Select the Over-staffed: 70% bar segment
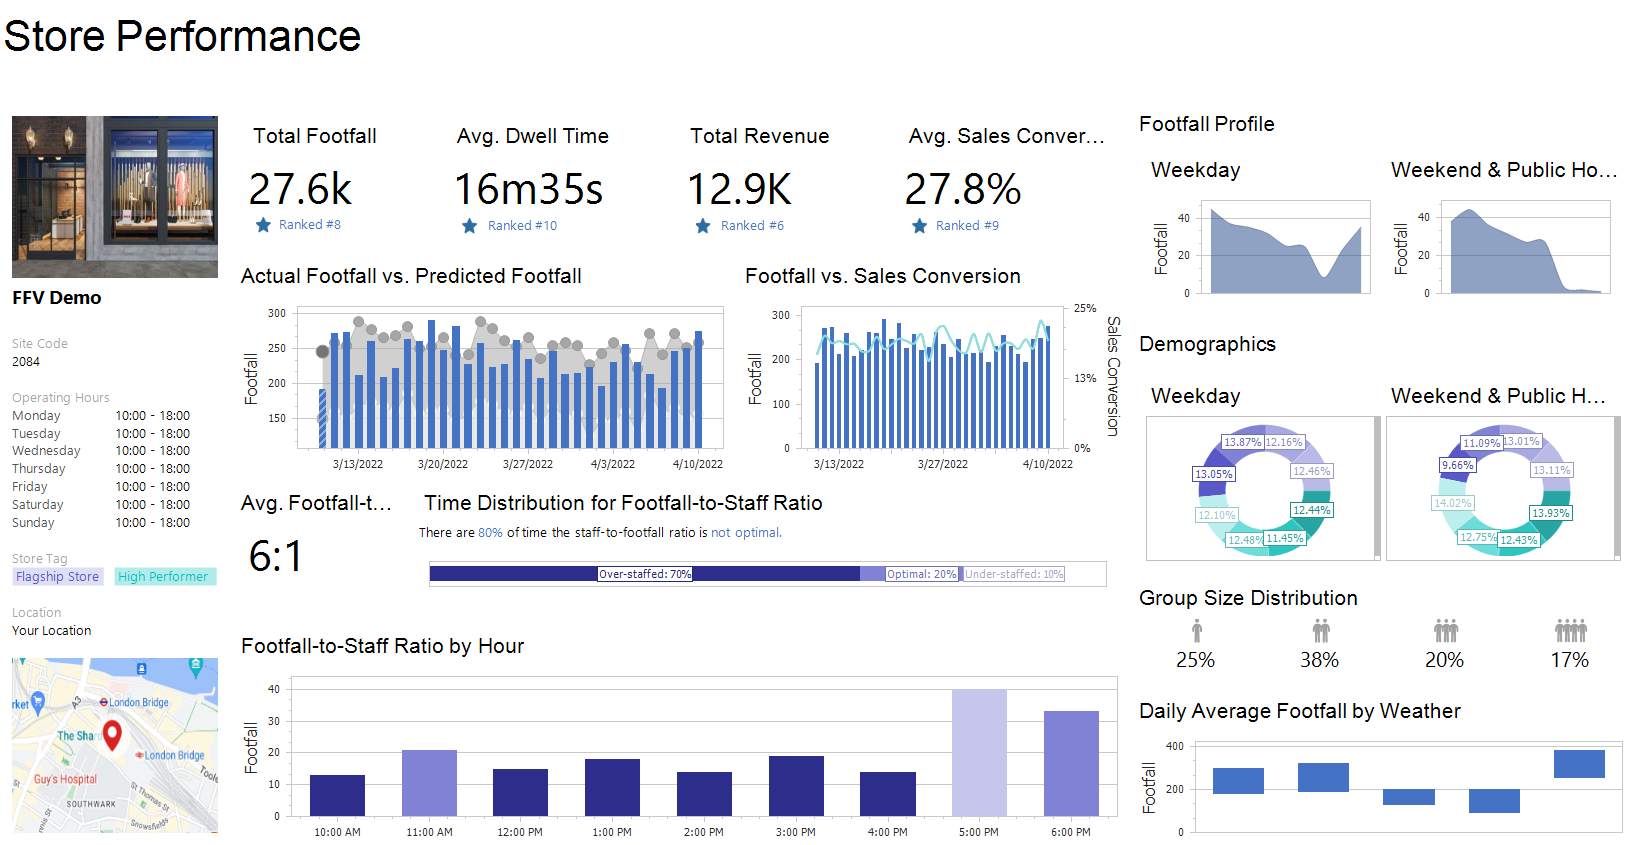The width and height of the screenshot is (1633, 845). [644, 574]
